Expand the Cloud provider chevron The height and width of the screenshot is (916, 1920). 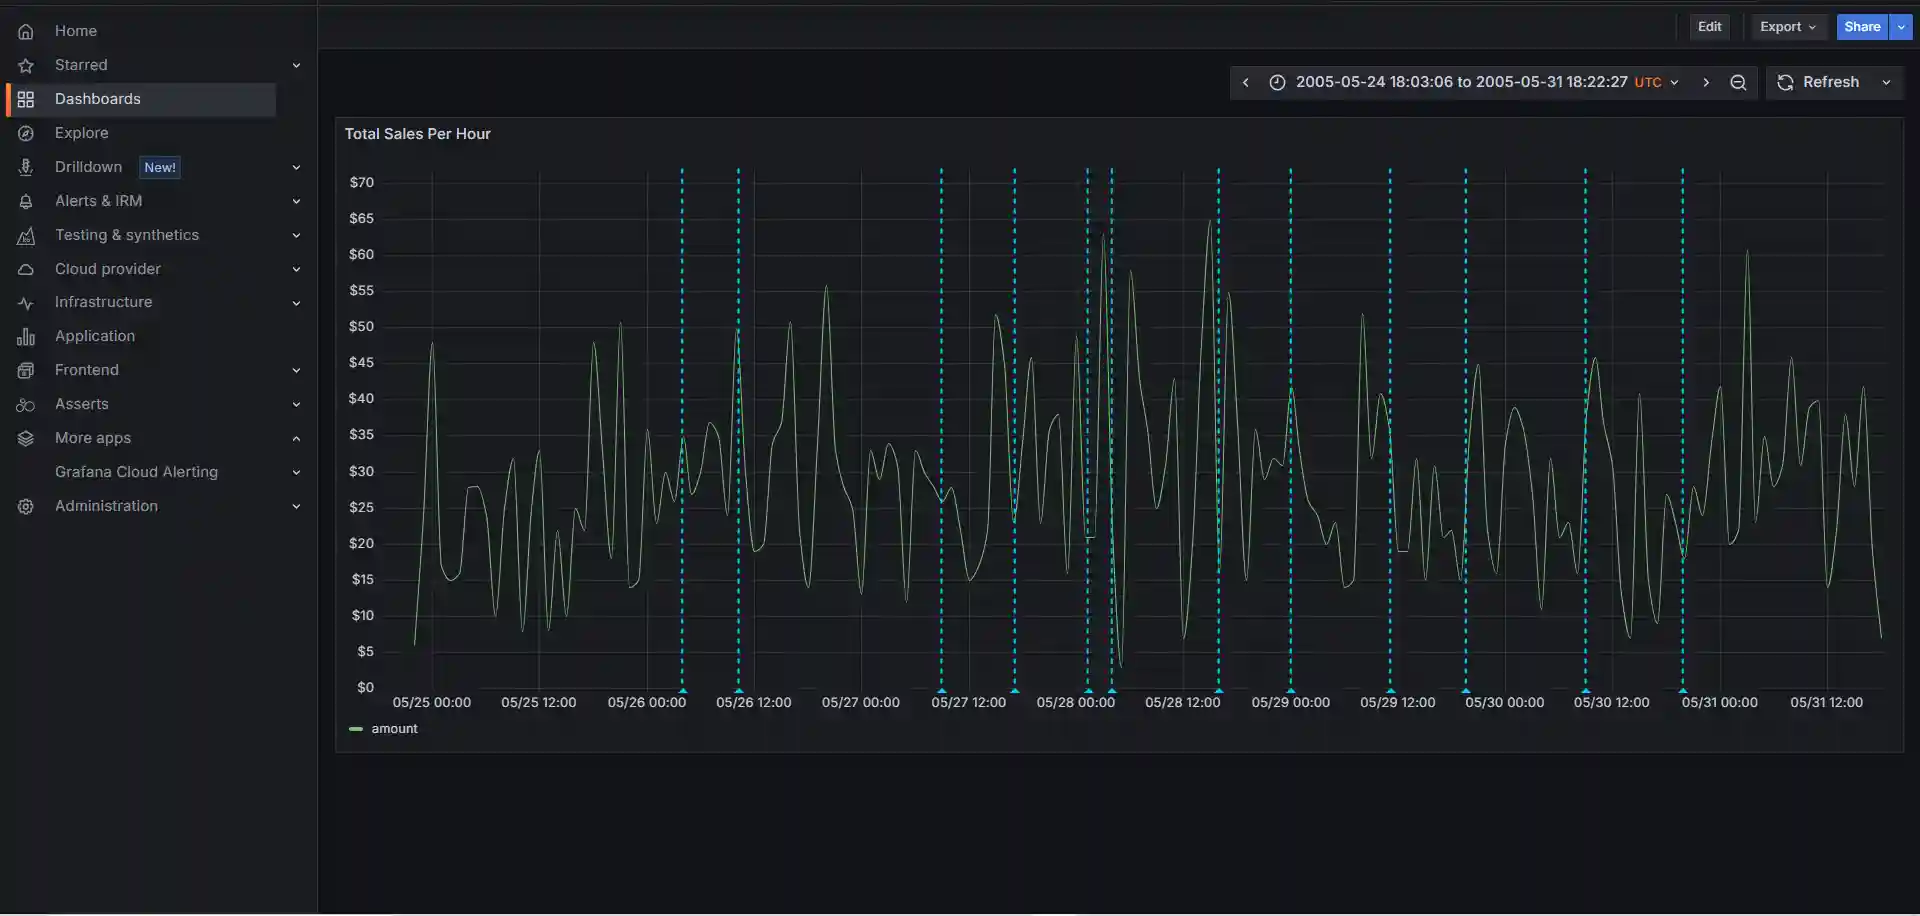[x=296, y=269]
